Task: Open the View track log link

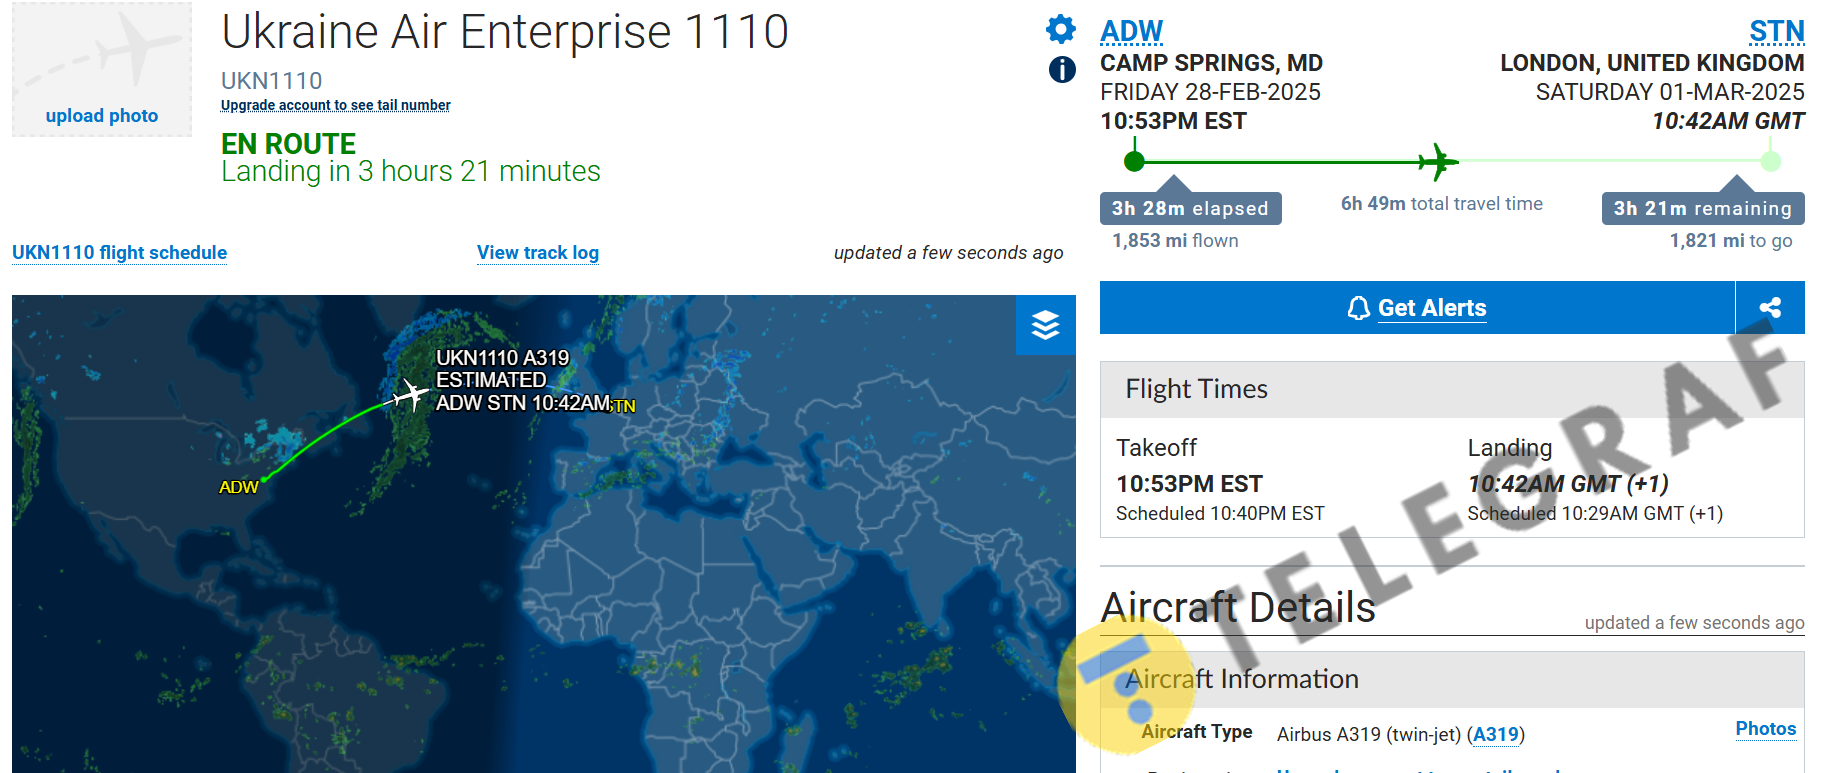Action: pyautogui.click(x=538, y=253)
